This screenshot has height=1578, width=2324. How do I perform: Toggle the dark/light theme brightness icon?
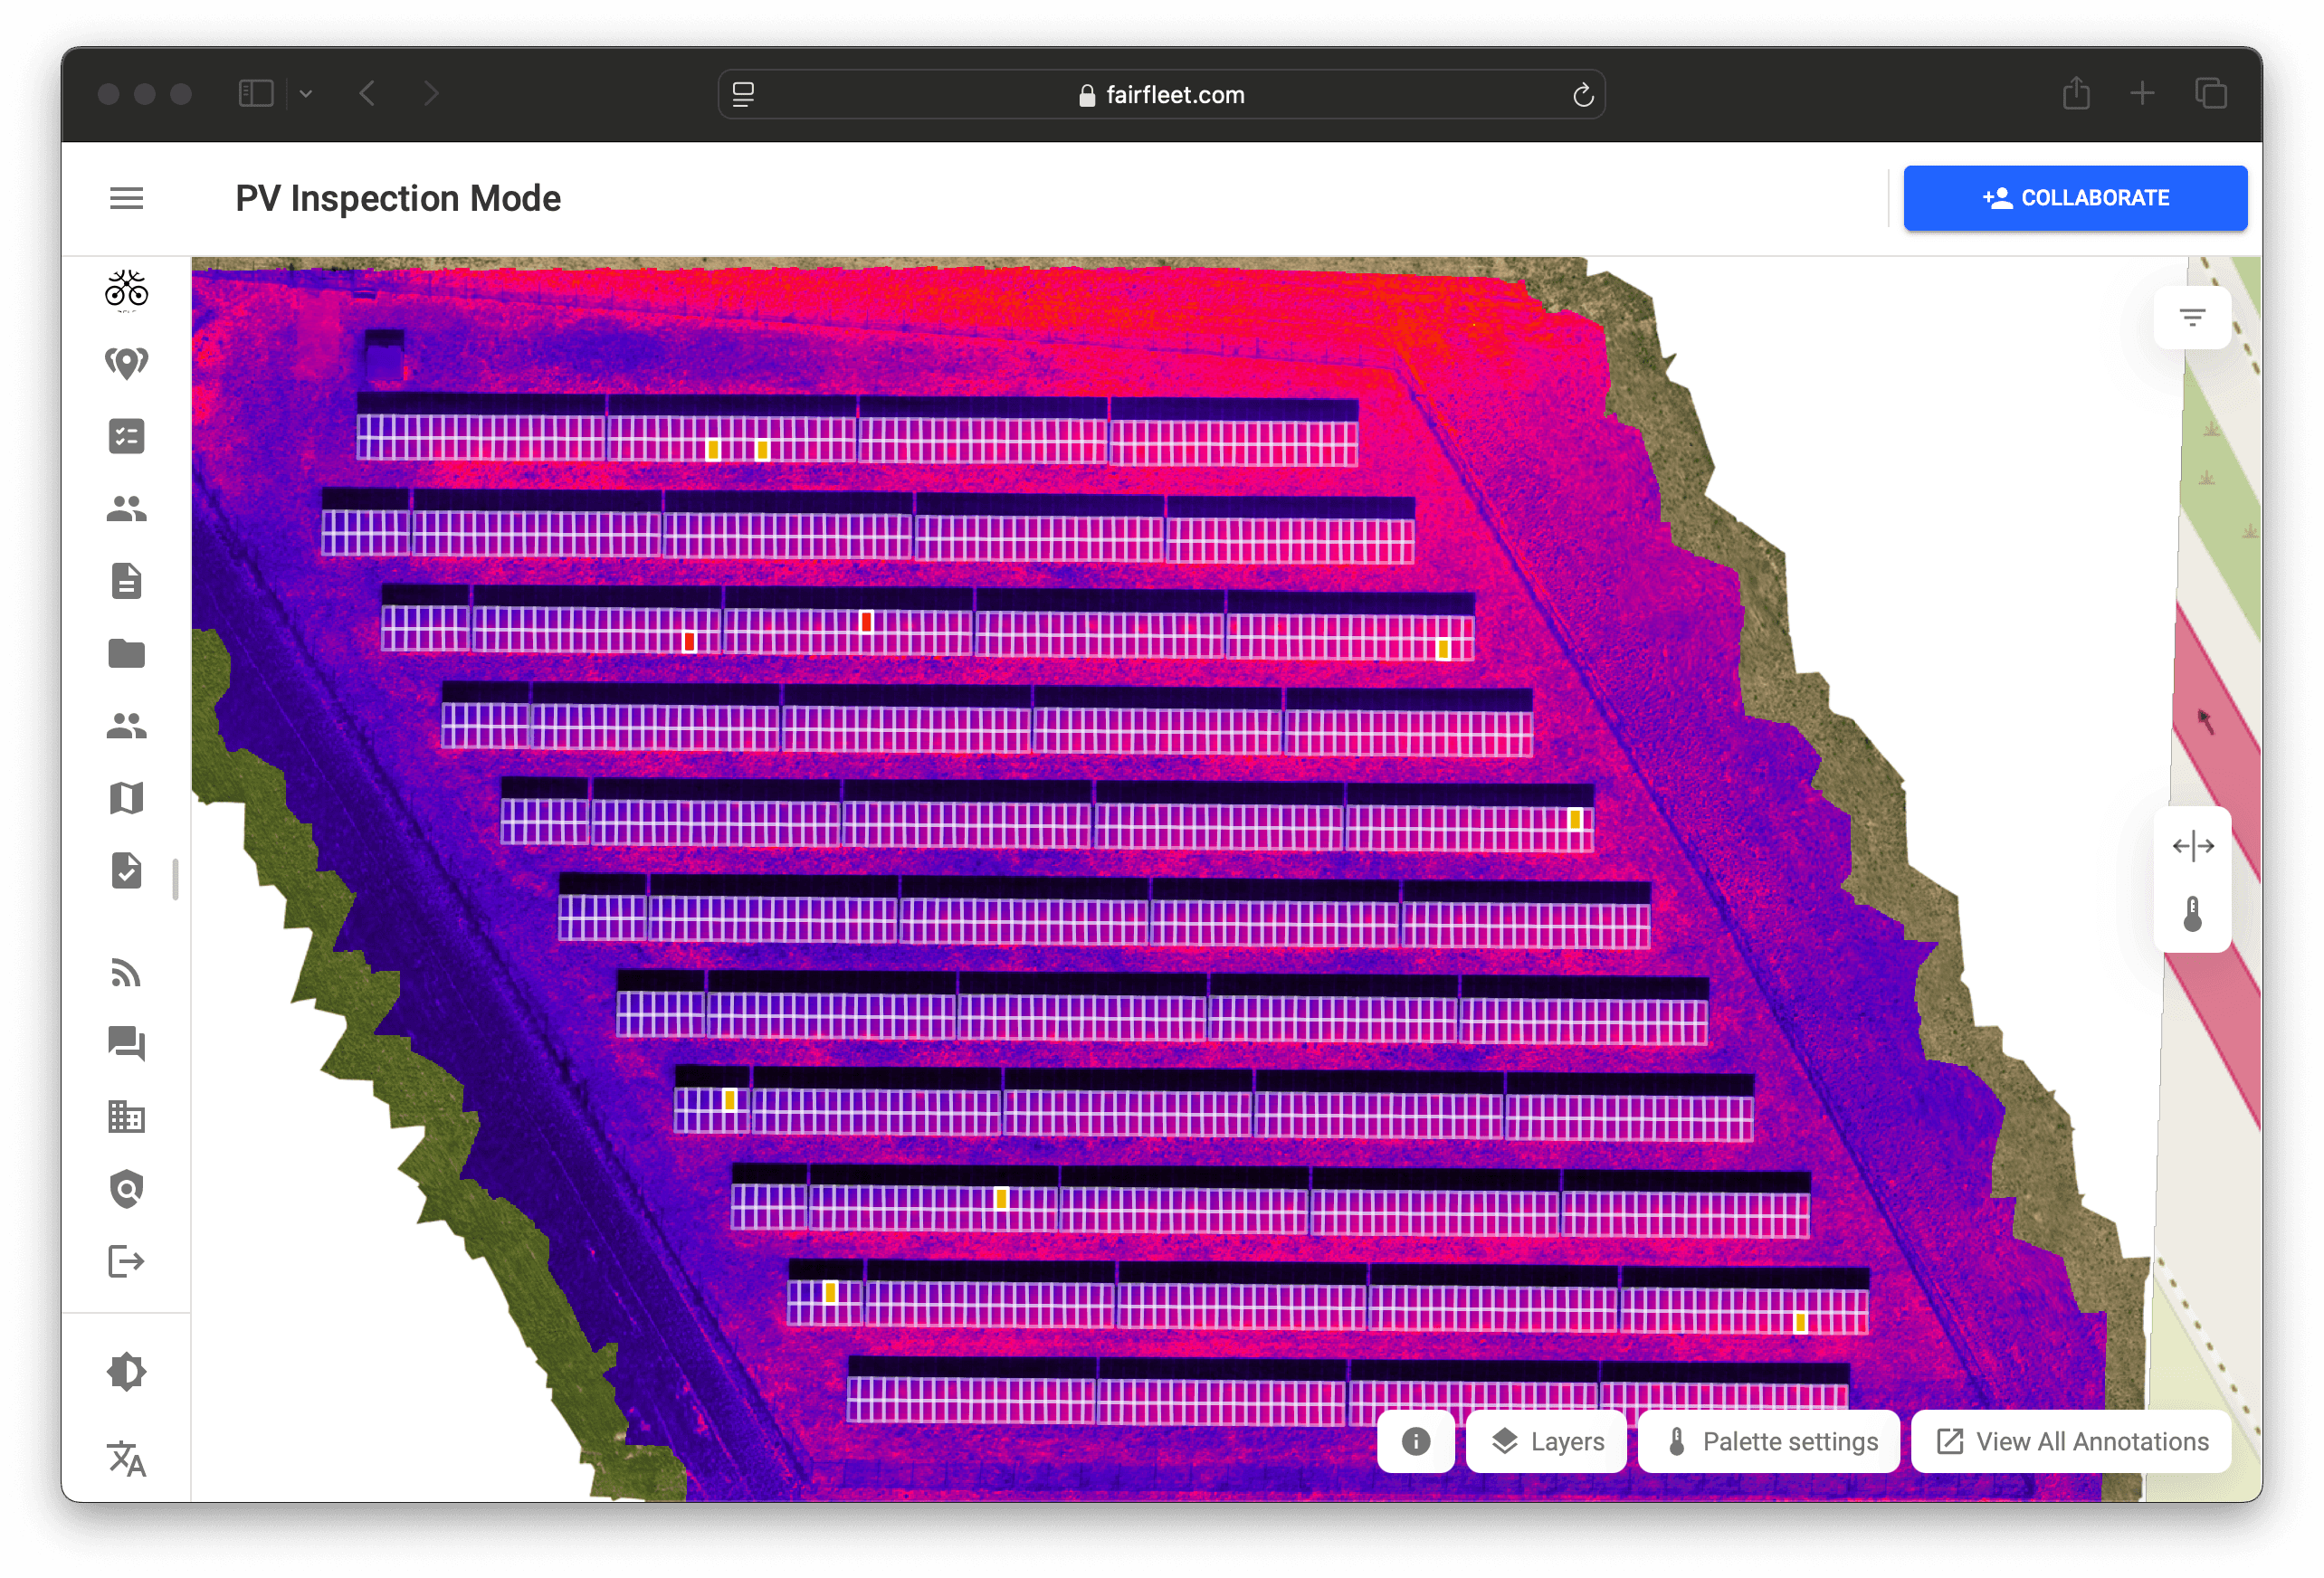(x=126, y=1372)
